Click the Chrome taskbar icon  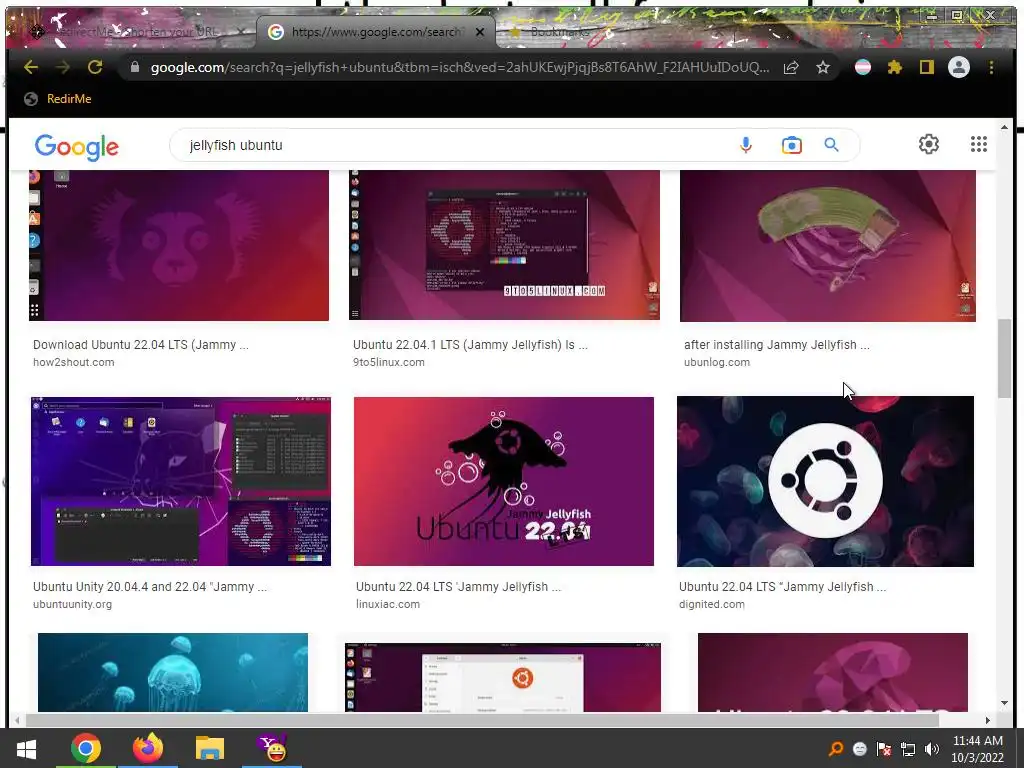(x=86, y=748)
